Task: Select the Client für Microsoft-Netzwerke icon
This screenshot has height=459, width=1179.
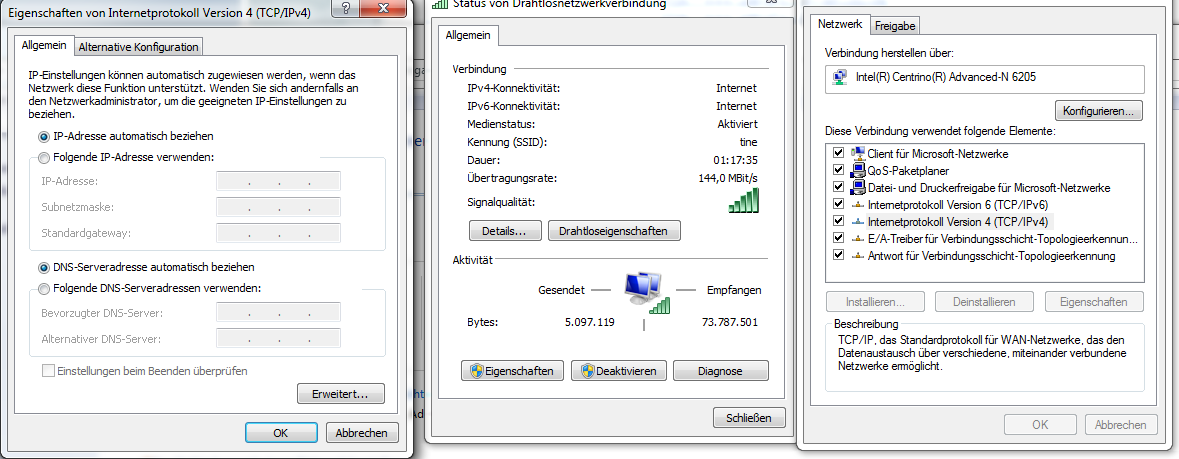Action: click(x=857, y=153)
